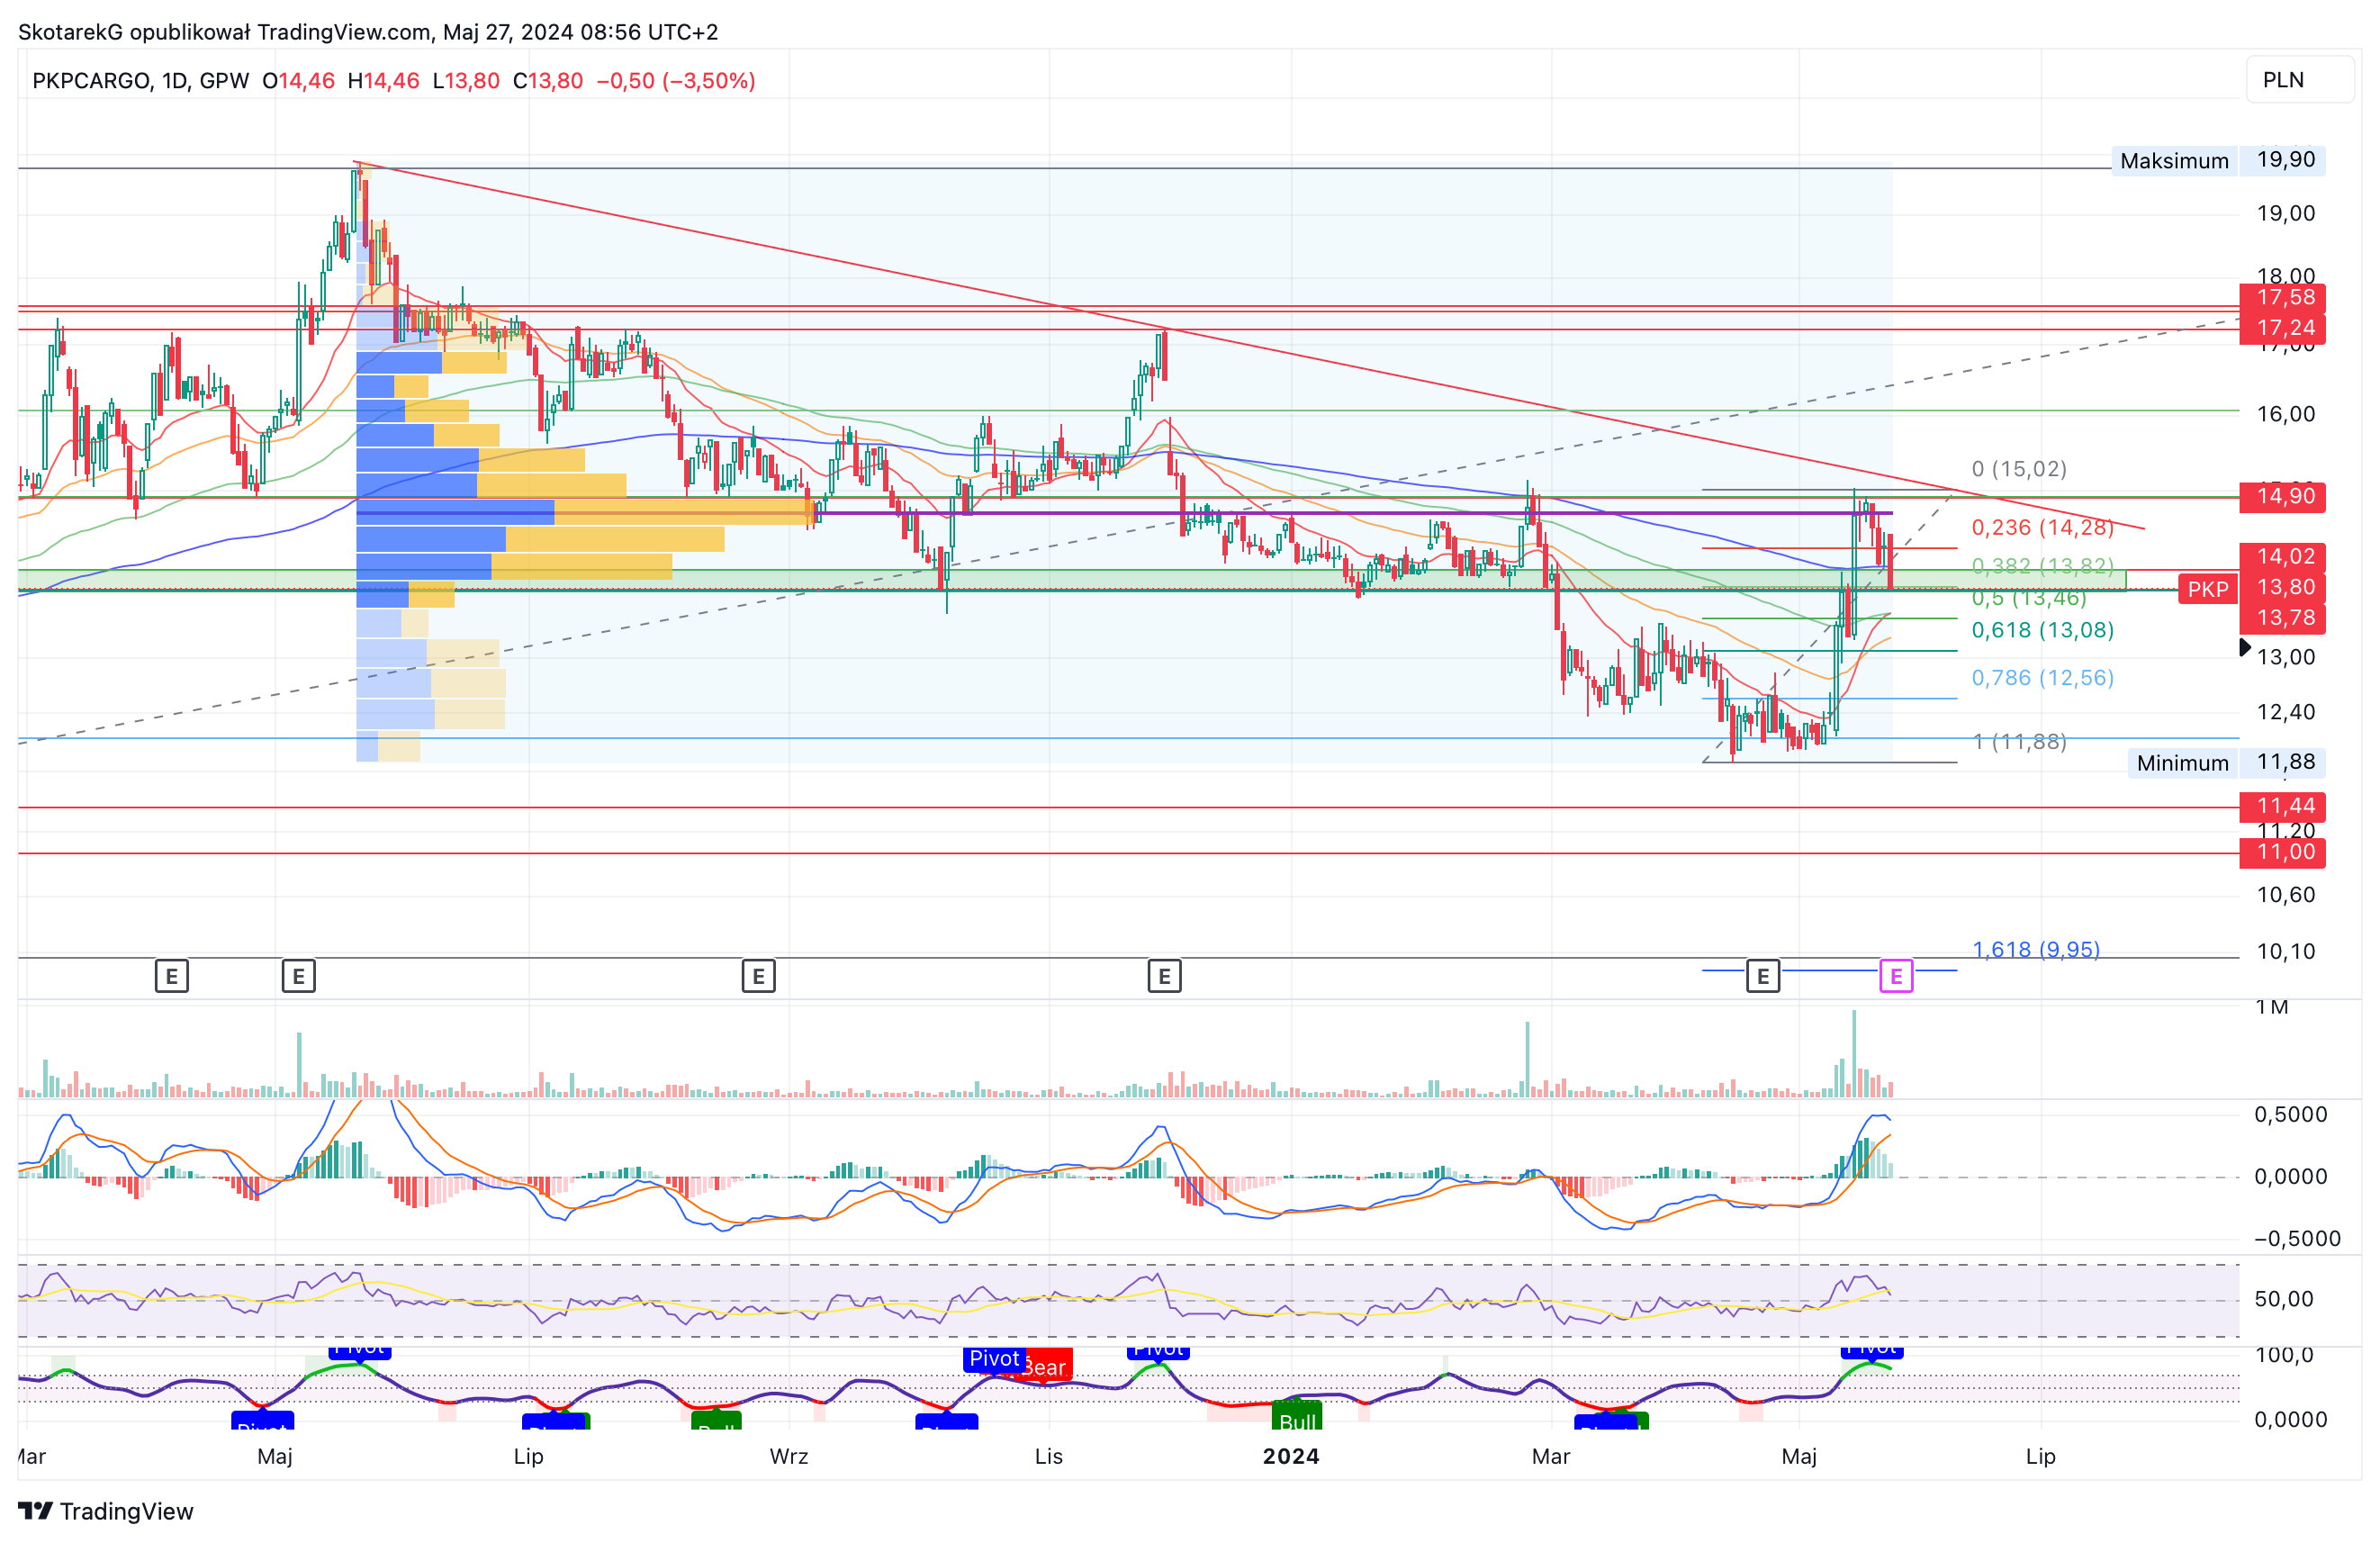Click the red 17,58 price level label

point(2283,297)
